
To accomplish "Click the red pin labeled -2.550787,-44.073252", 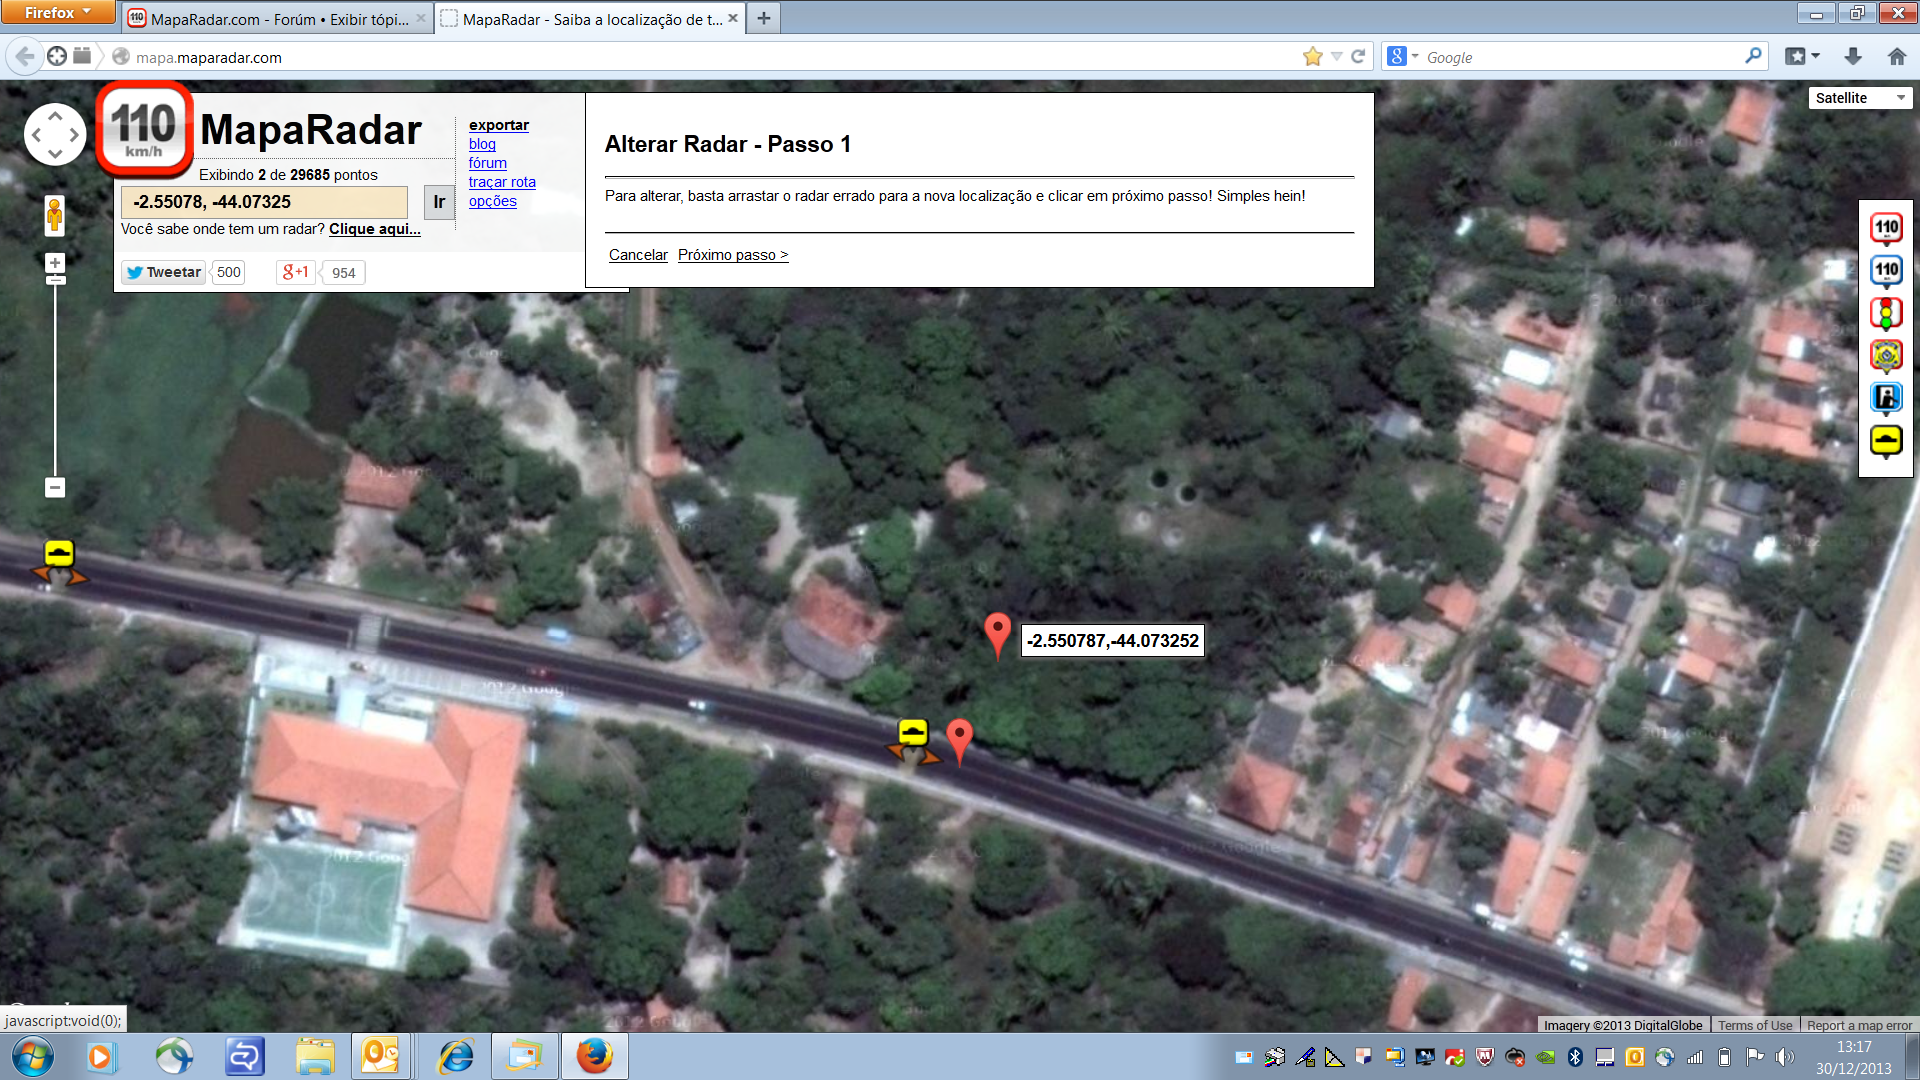I will (997, 635).
